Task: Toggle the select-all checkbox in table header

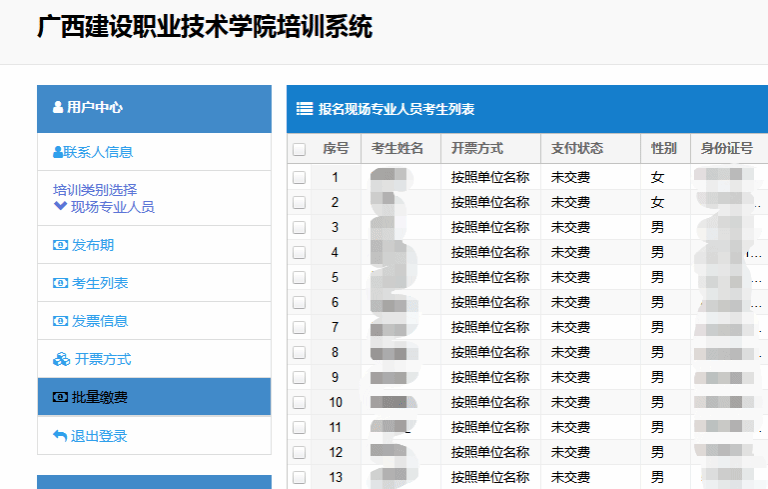Action: (299, 150)
